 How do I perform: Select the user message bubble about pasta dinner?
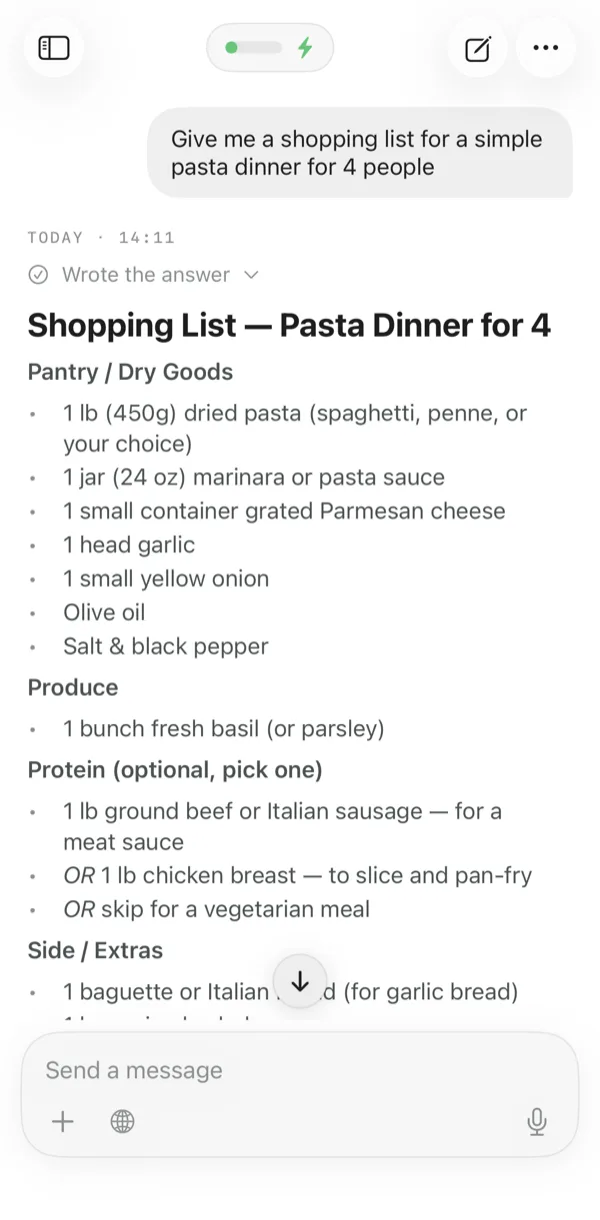[x=360, y=153]
